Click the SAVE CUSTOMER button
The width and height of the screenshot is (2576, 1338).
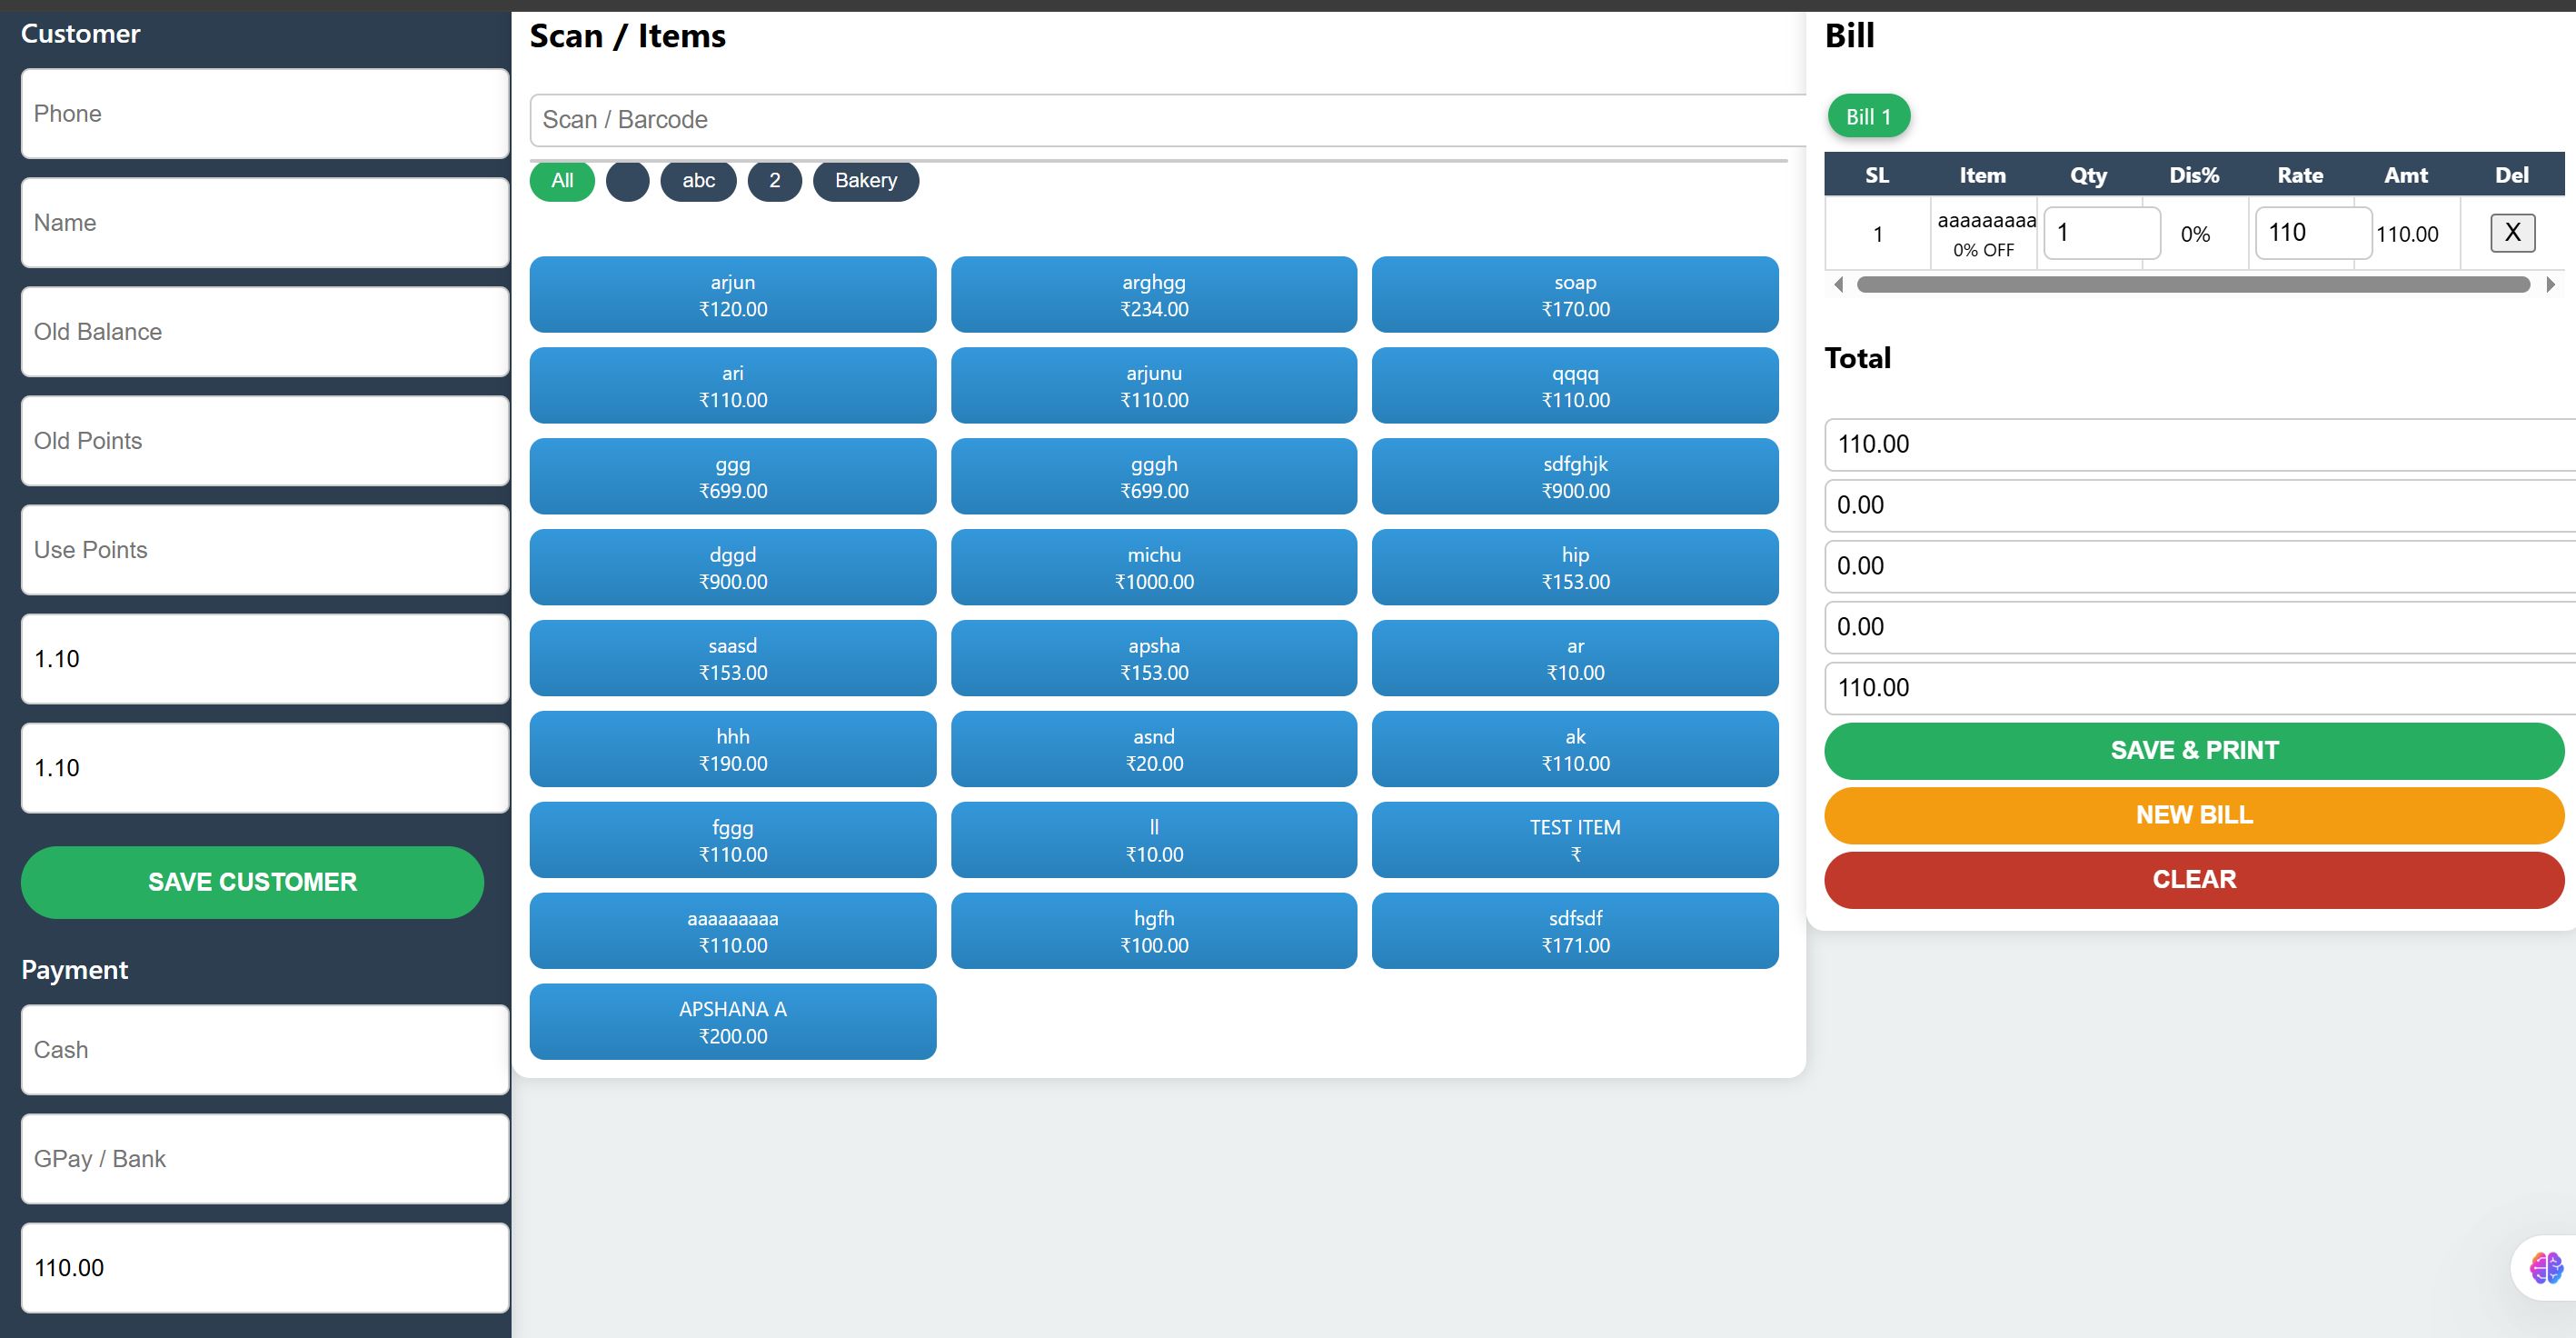[x=252, y=882]
